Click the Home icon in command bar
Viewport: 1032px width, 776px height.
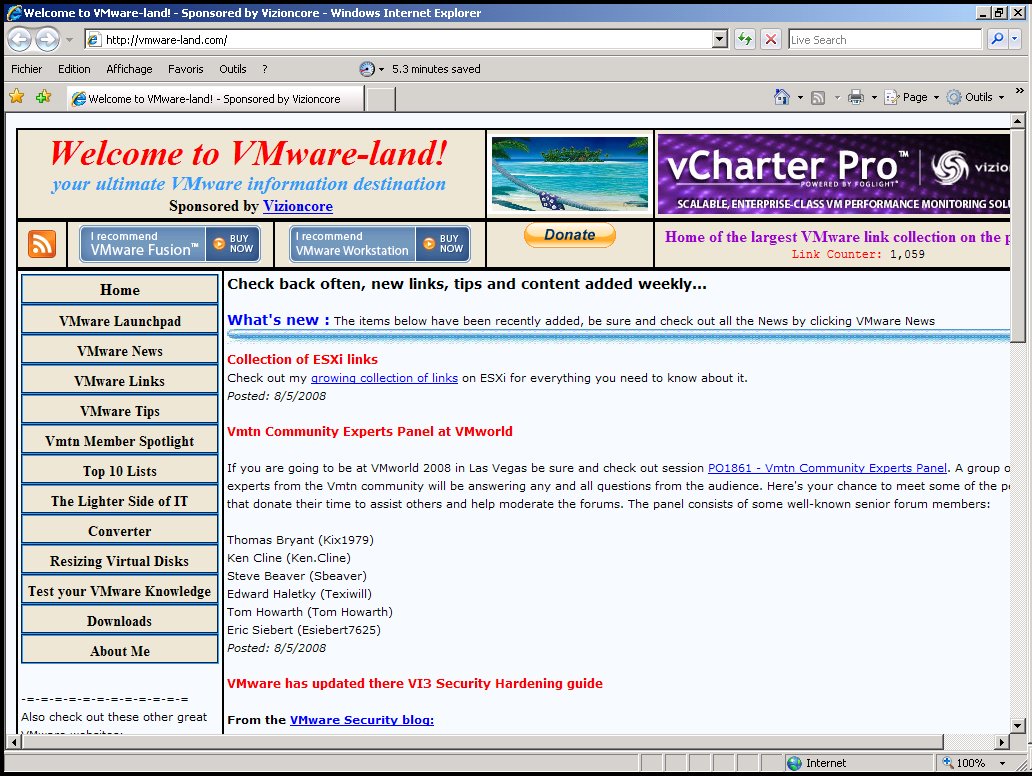click(782, 97)
